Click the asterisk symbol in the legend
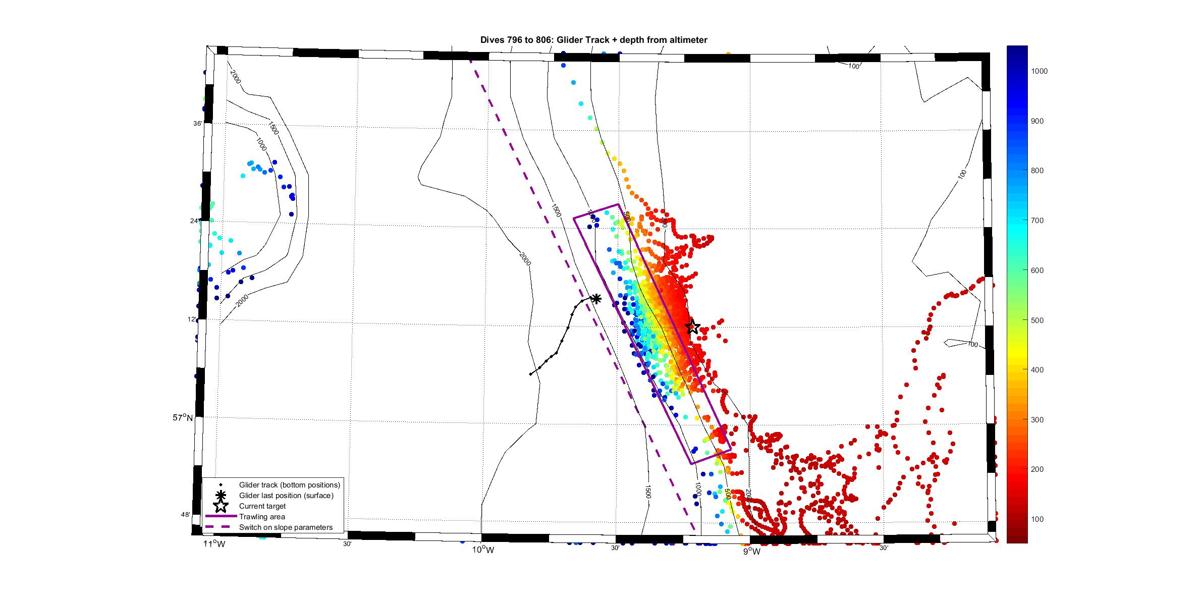This screenshot has width=1200, height=611. [x=220, y=496]
